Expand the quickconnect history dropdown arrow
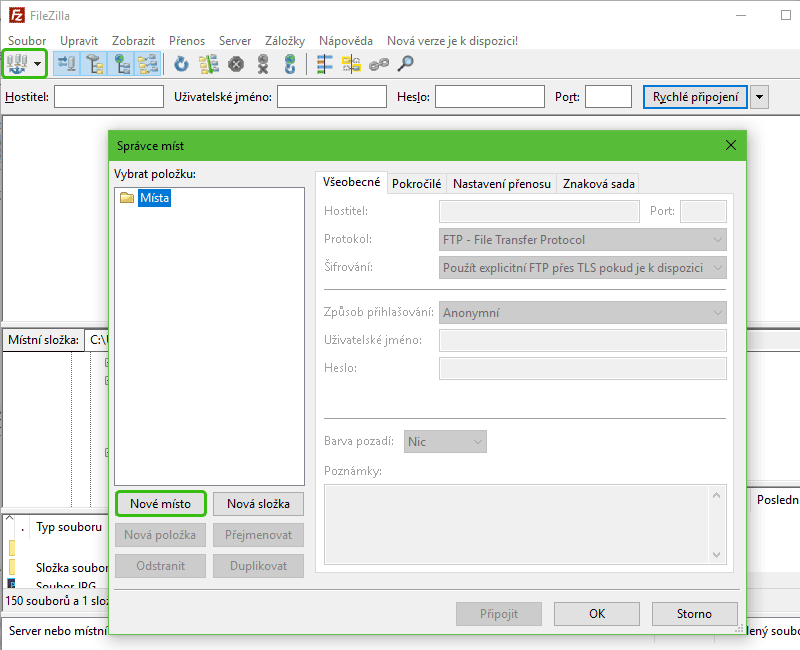800x650 pixels. (x=759, y=97)
